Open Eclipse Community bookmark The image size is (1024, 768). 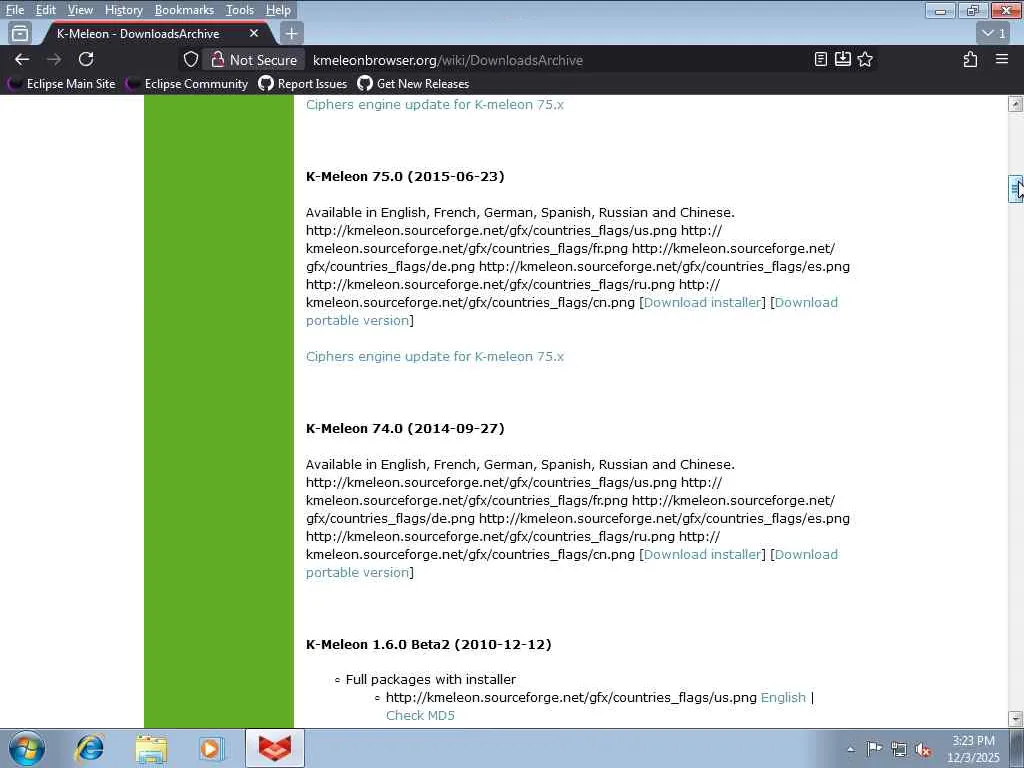188,84
